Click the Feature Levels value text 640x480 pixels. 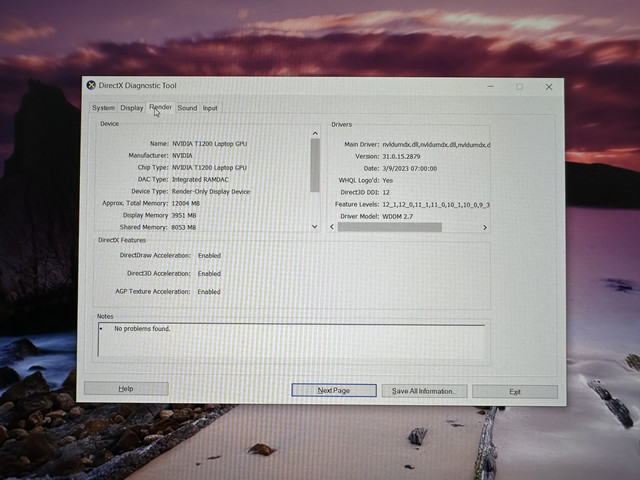(436, 204)
